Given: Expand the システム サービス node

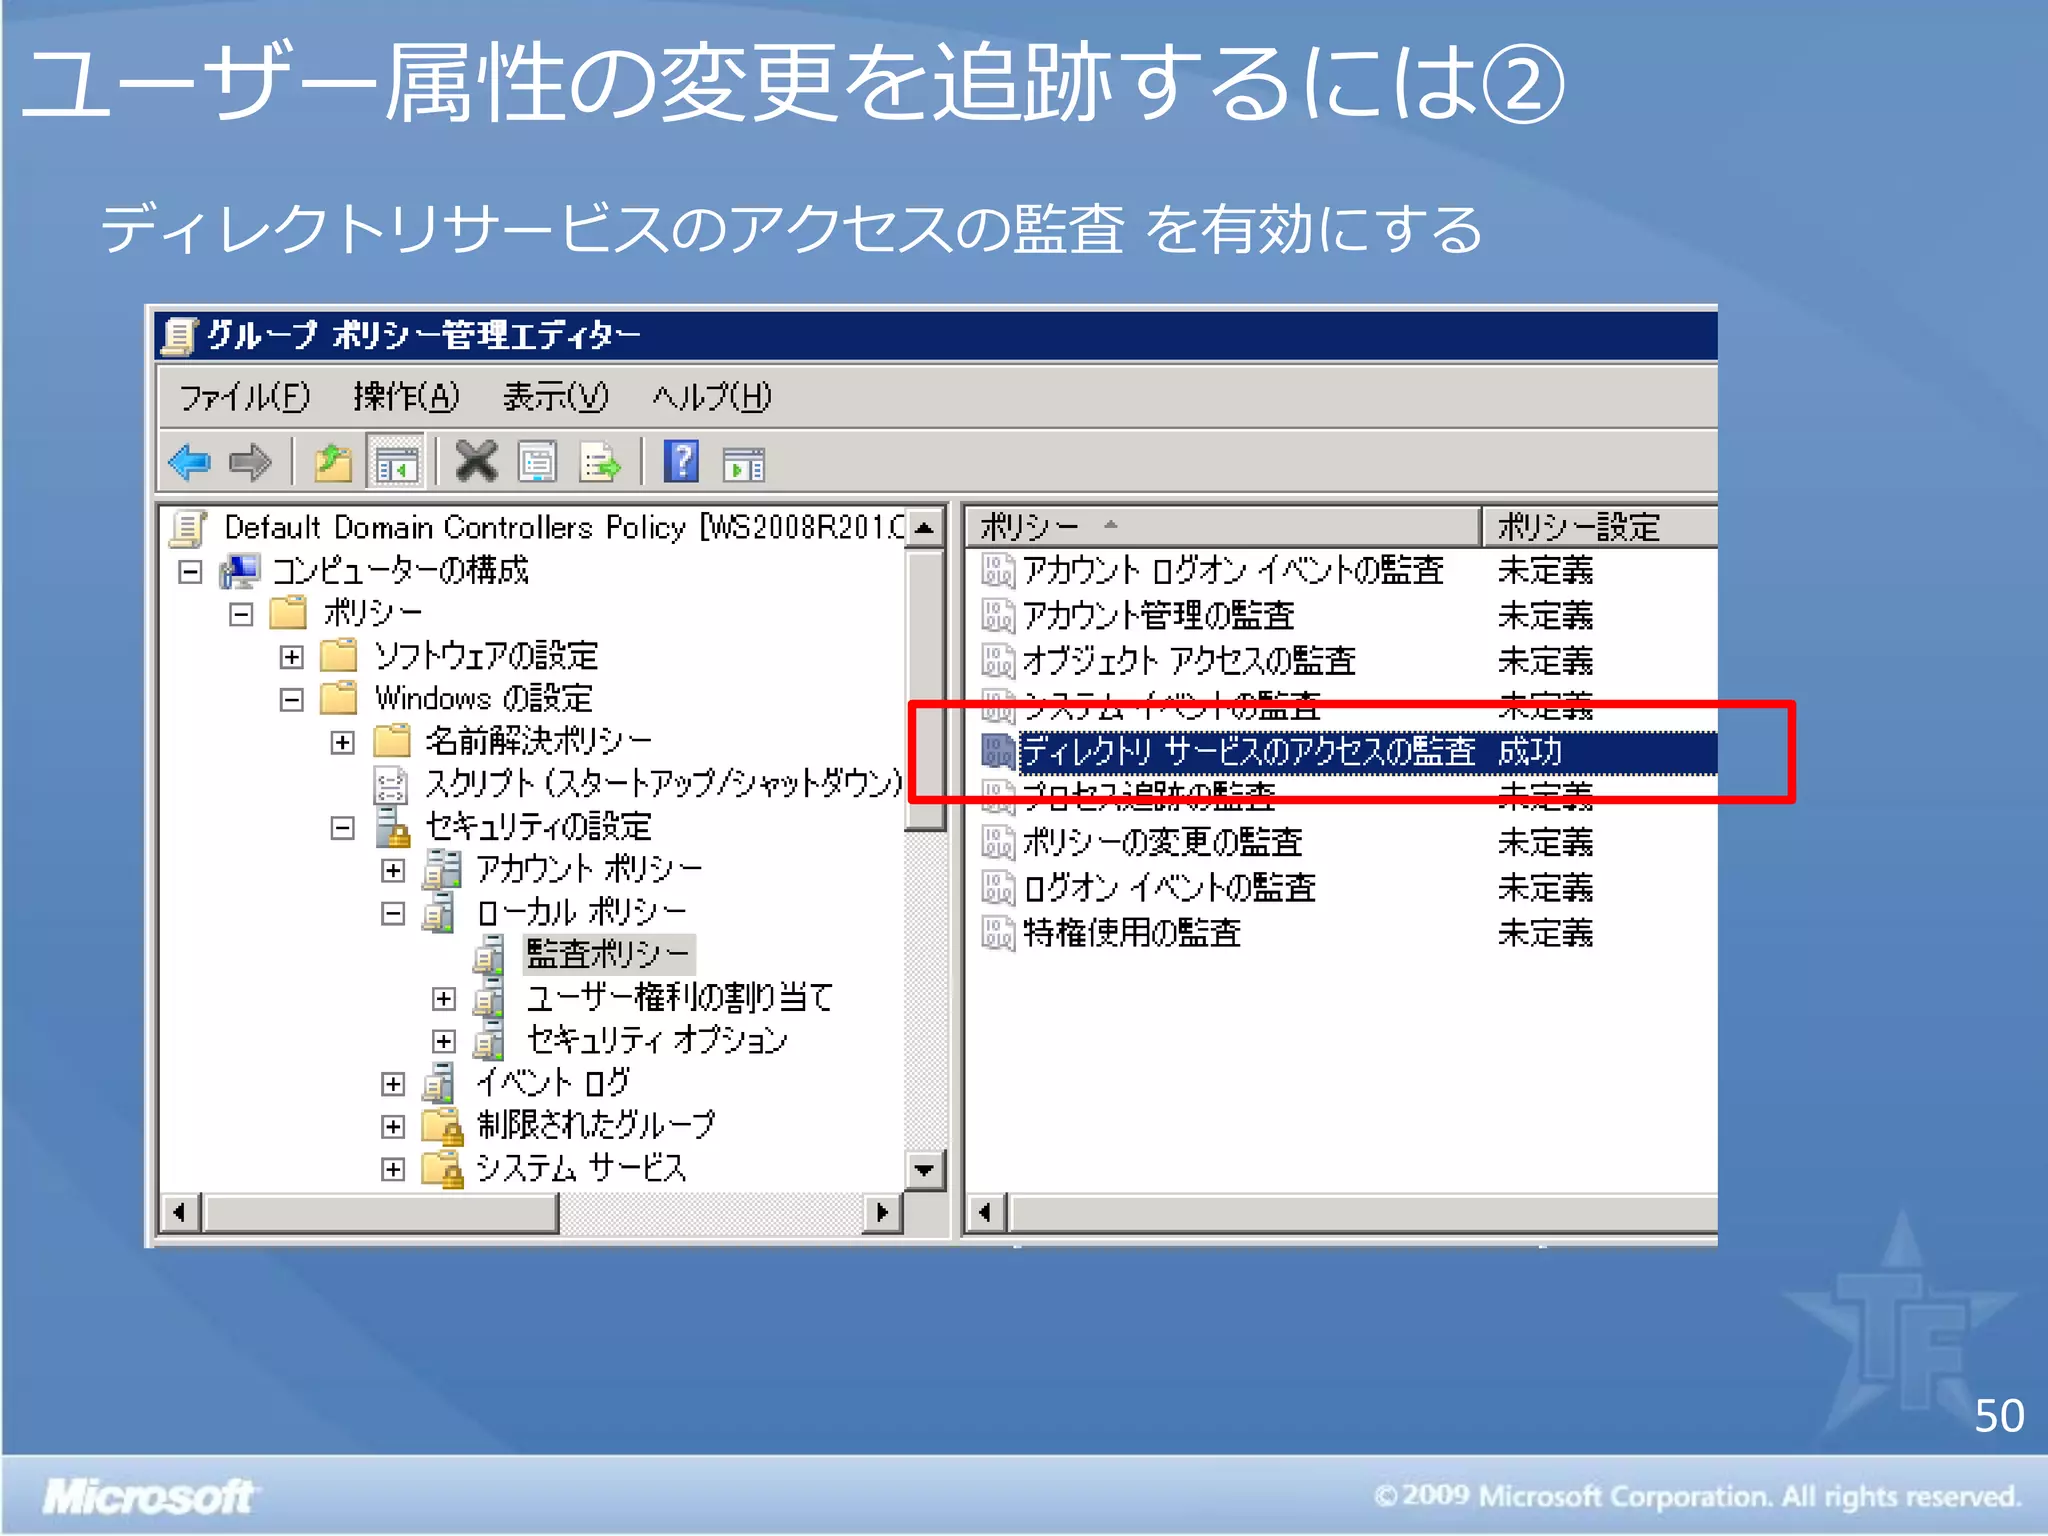Looking at the screenshot, I should [394, 1169].
